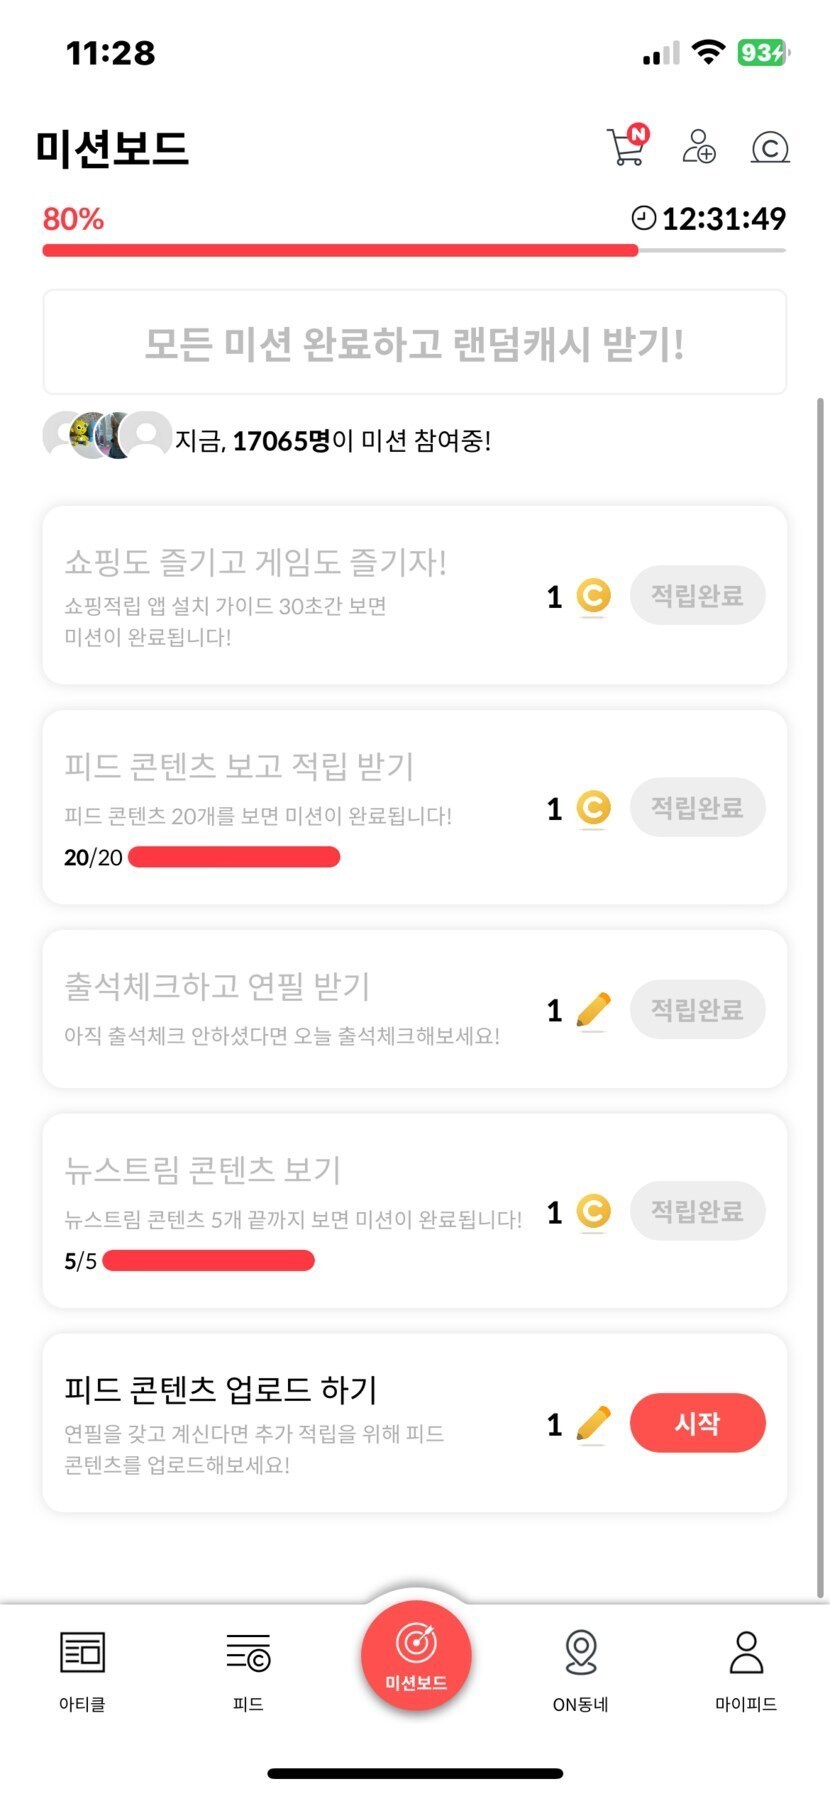
Task: Tap the coin icon on shopping mission
Action: click(594, 596)
